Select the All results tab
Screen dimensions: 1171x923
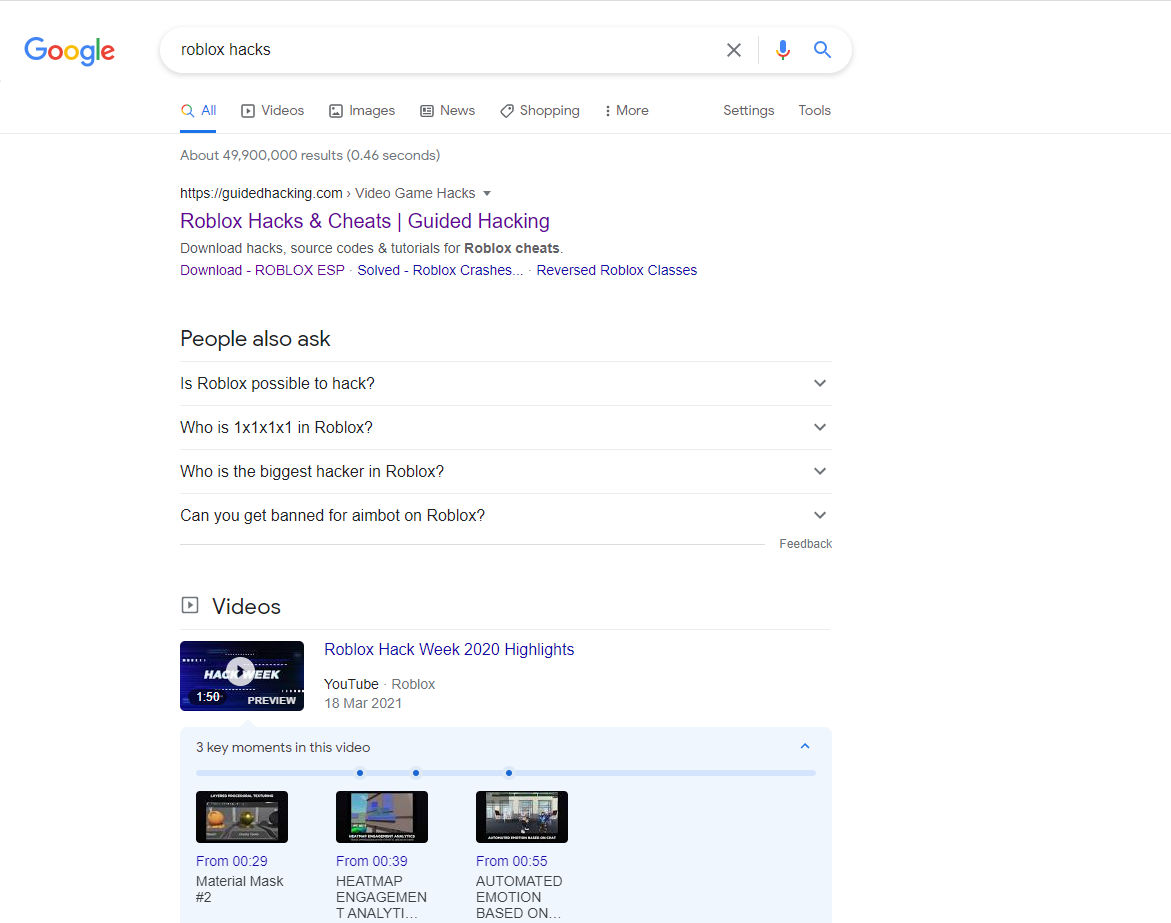point(199,111)
